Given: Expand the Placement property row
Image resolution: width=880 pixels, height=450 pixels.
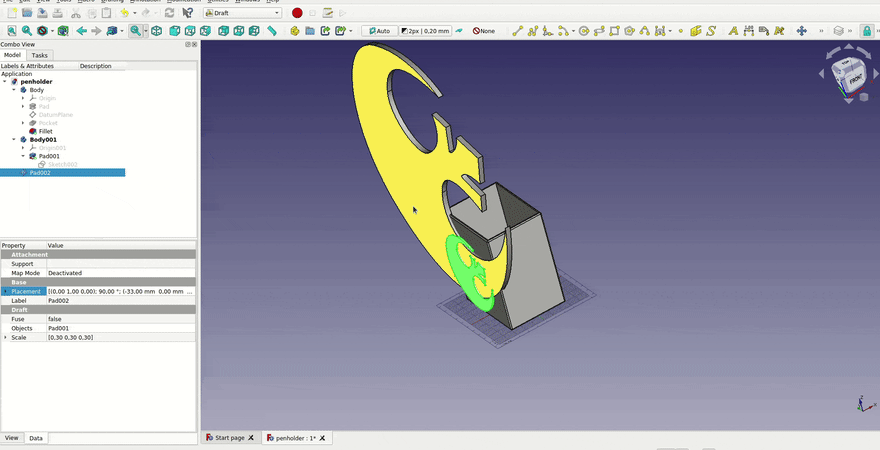Looking at the screenshot, I should coord(5,291).
